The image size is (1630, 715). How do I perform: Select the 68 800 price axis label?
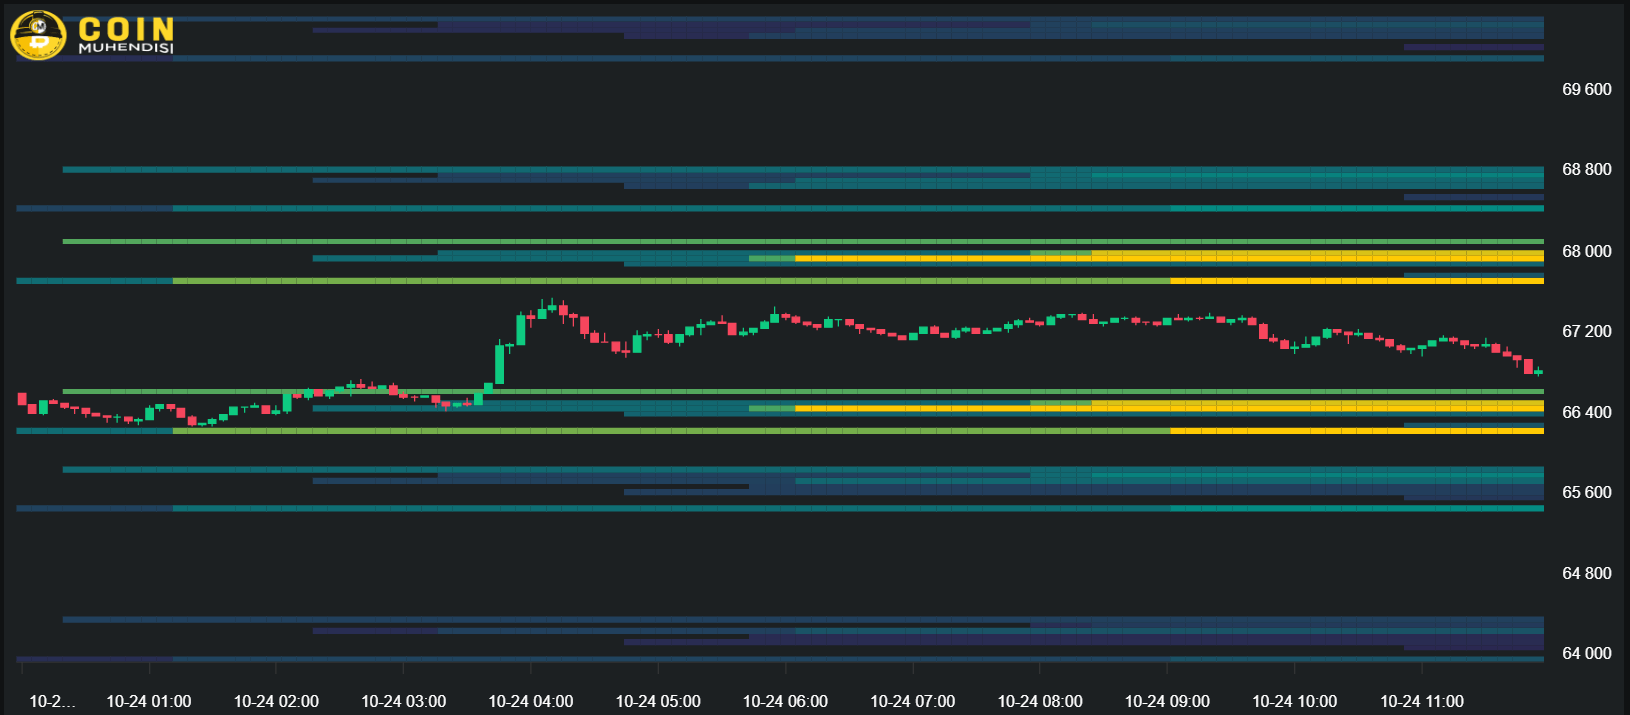pyautogui.click(x=1586, y=170)
